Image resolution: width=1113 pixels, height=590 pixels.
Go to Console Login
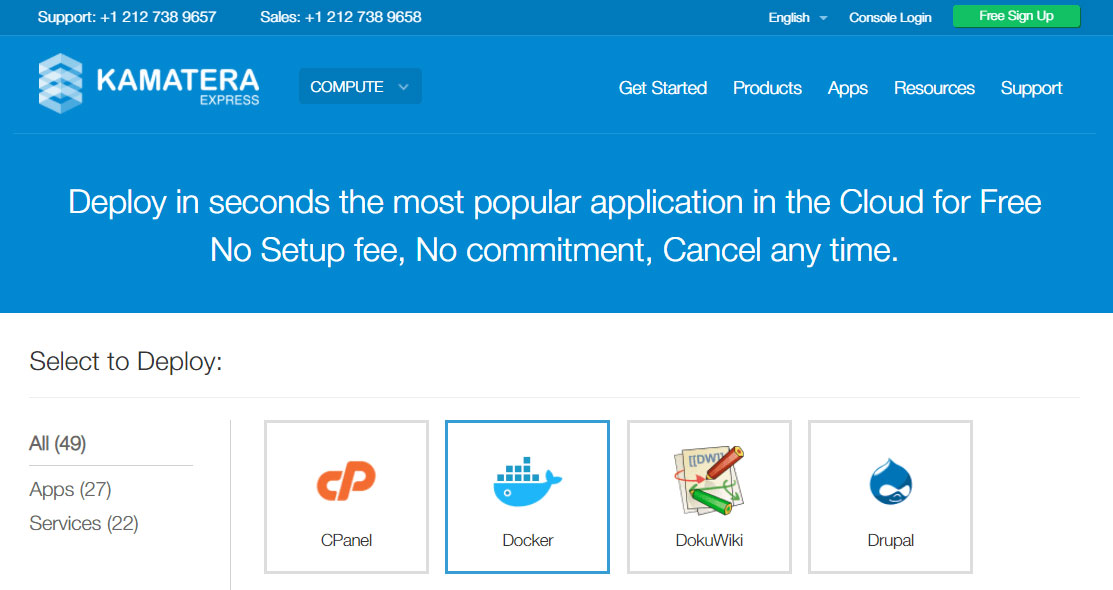pos(890,18)
